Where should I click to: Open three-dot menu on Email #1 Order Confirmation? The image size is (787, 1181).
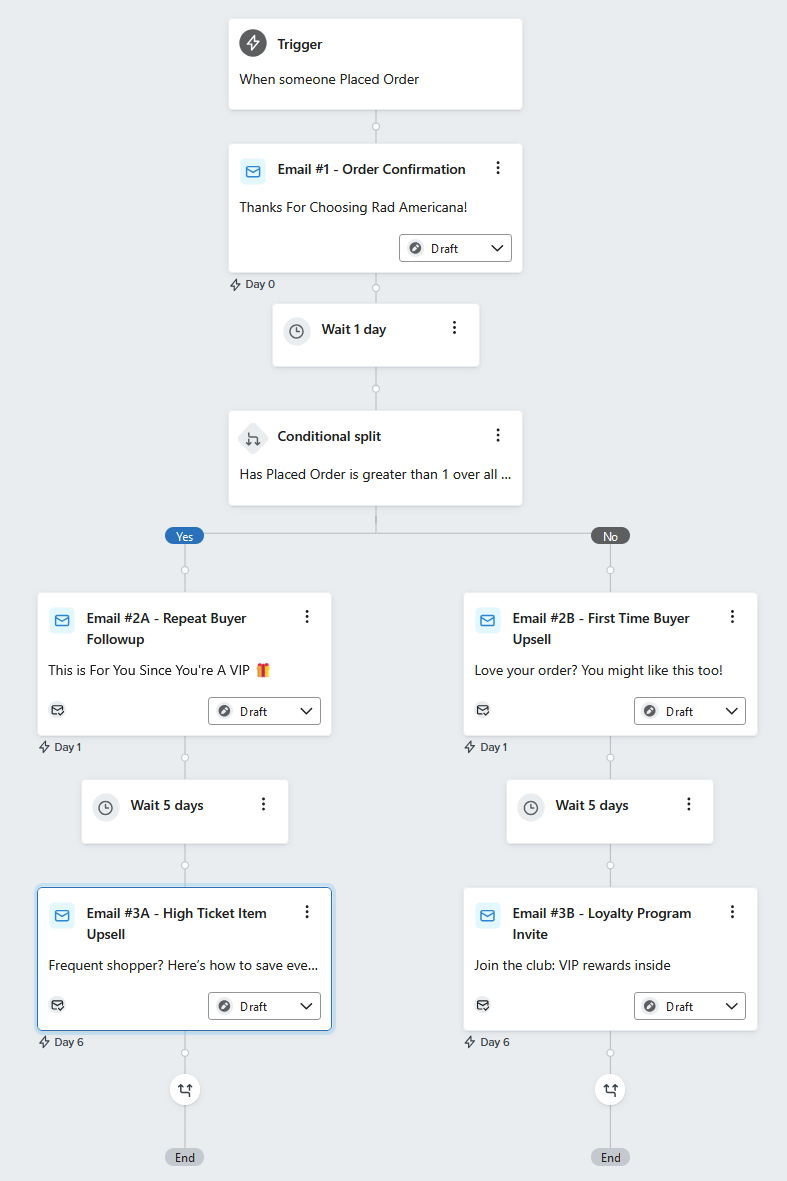click(x=498, y=168)
